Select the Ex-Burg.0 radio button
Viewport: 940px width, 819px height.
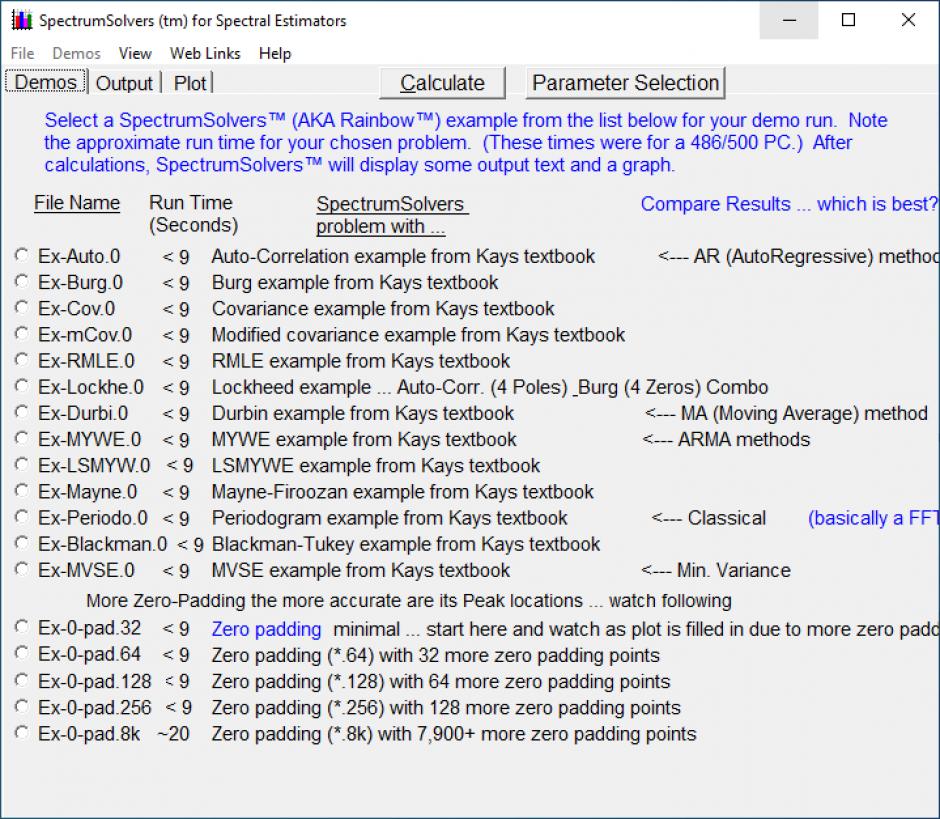click(22, 281)
